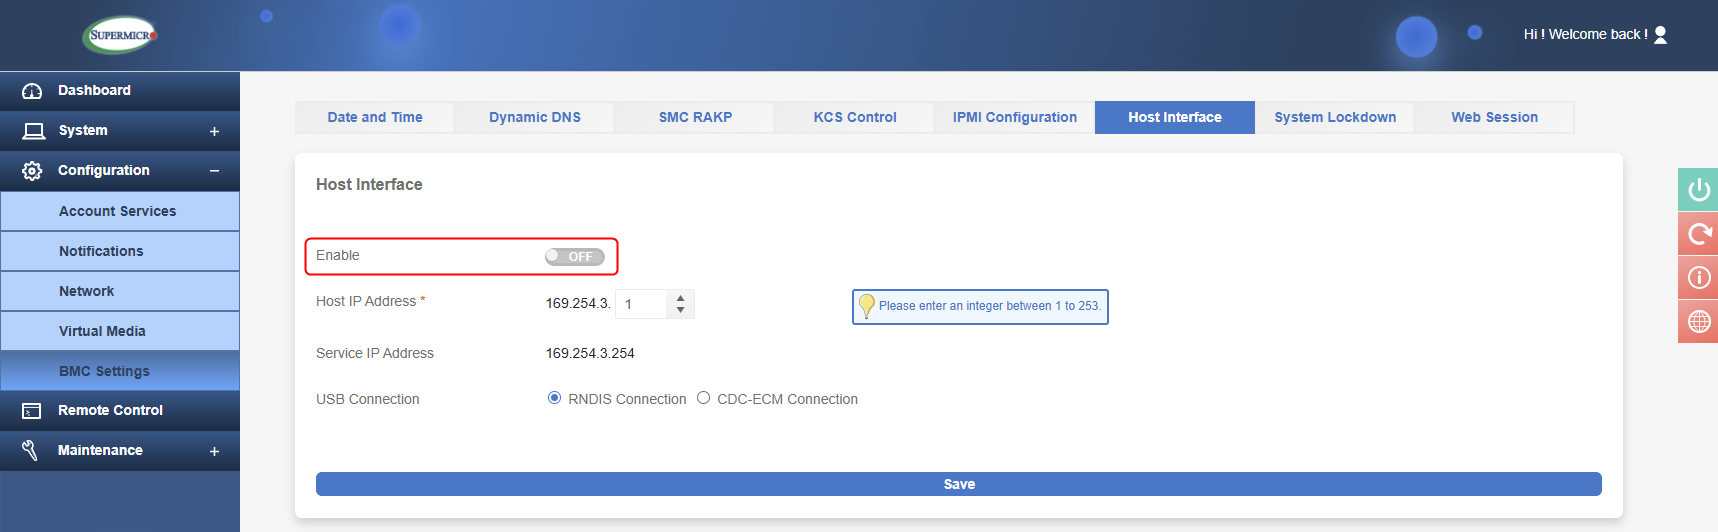Image resolution: width=1718 pixels, height=532 pixels.
Task: Click the globe language icon
Action: 1698,321
